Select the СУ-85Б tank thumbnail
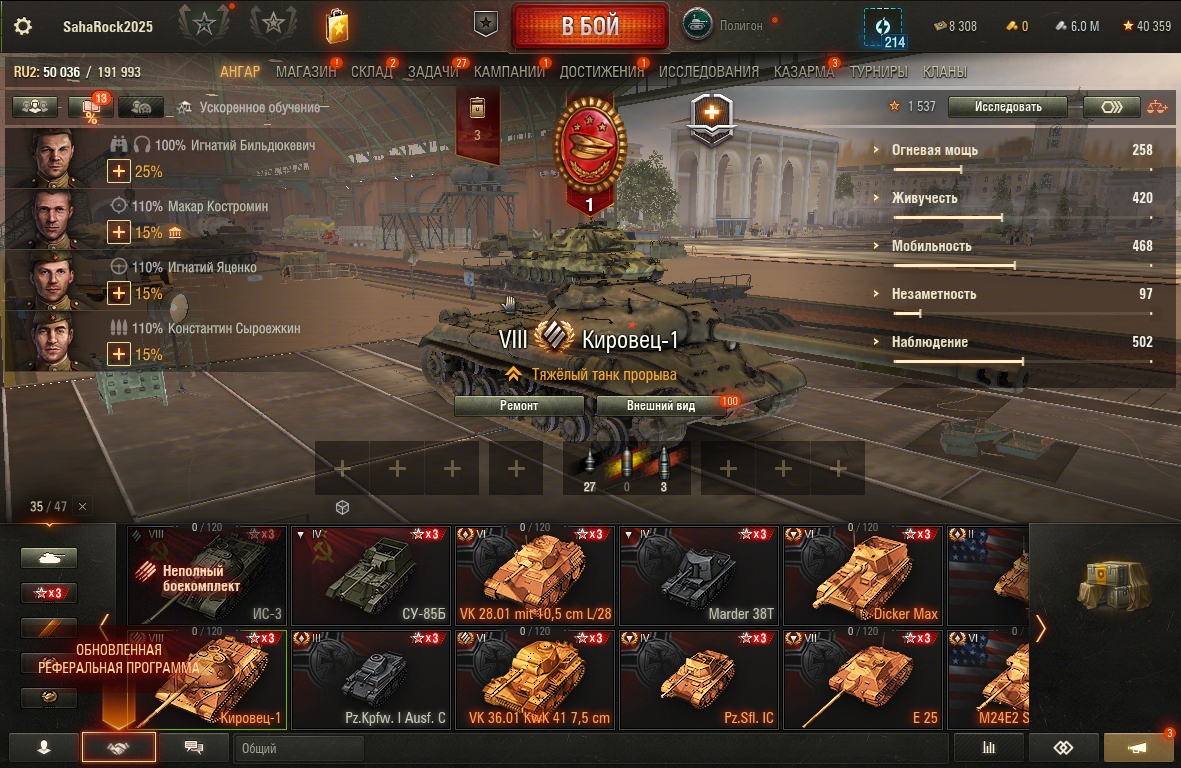The width and height of the screenshot is (1181, 768). pos(371,576)
